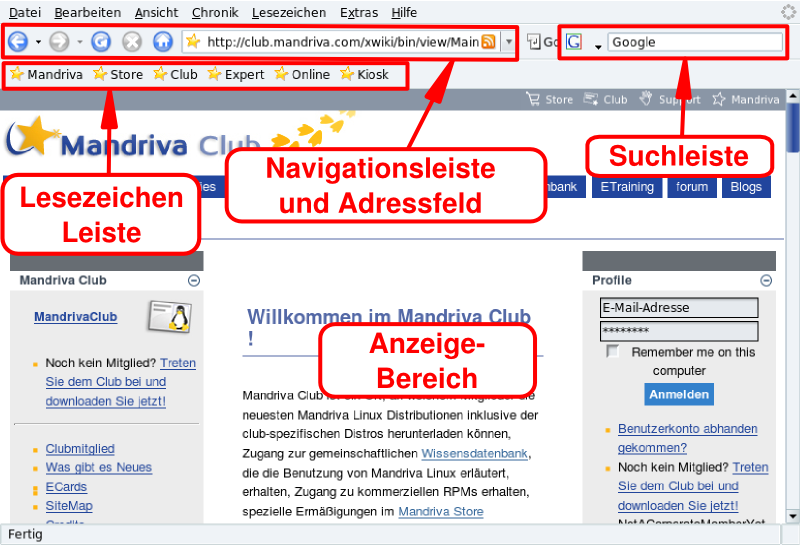Click the Mandriva star link in page header

tap(746, 100)
